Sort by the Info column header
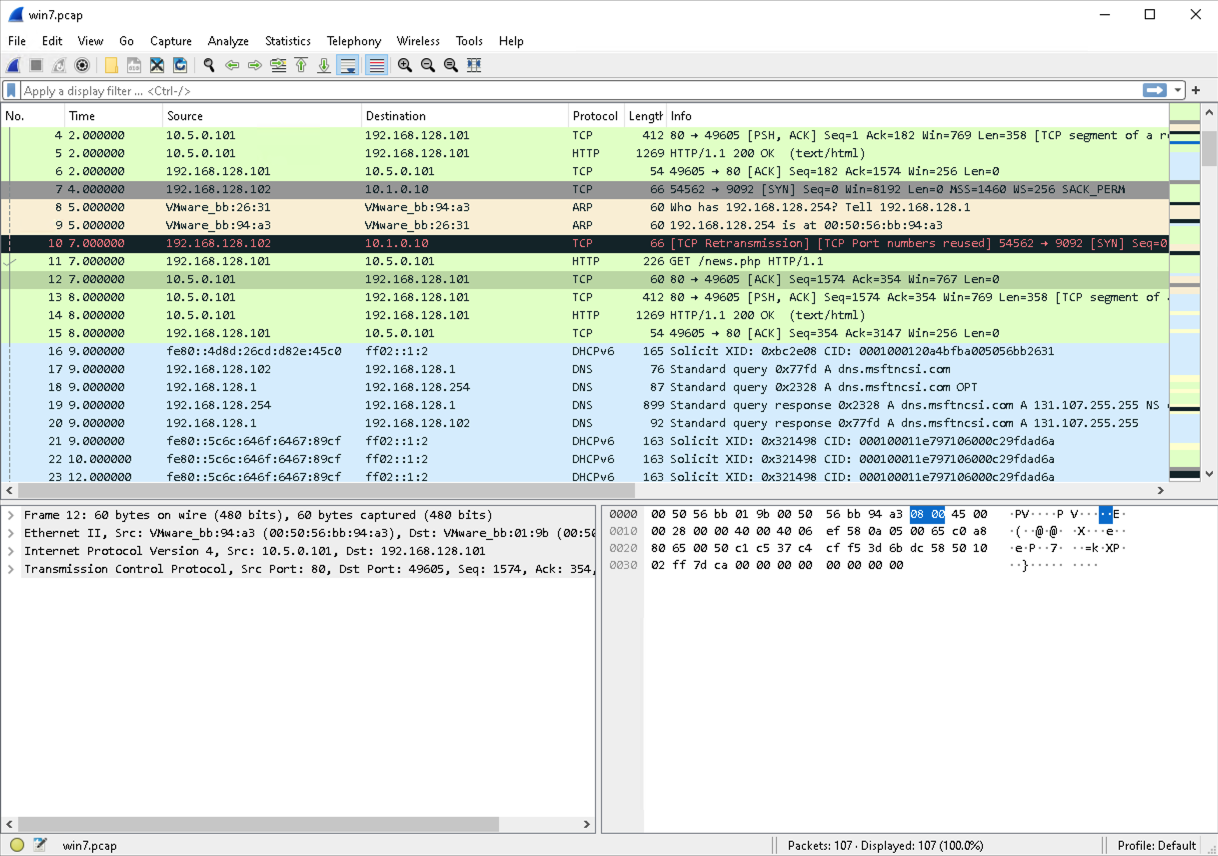Image resolution: width=1218 pixels, height=856 pixels. [917, 116]
